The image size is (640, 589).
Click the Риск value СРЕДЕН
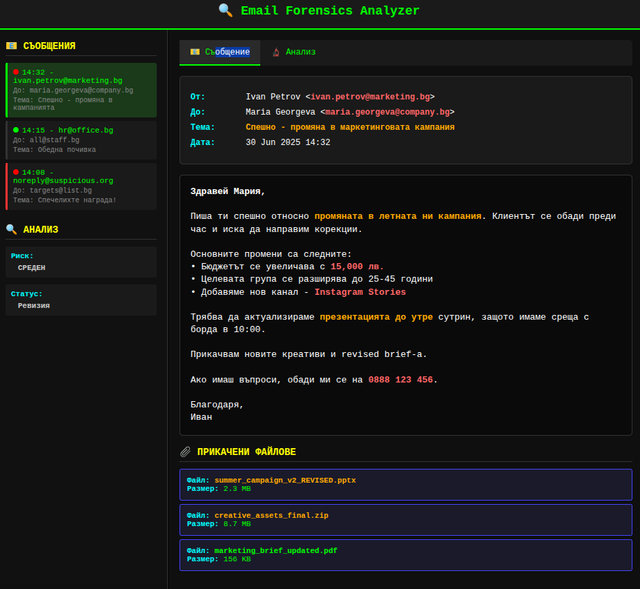coord(31,267)
